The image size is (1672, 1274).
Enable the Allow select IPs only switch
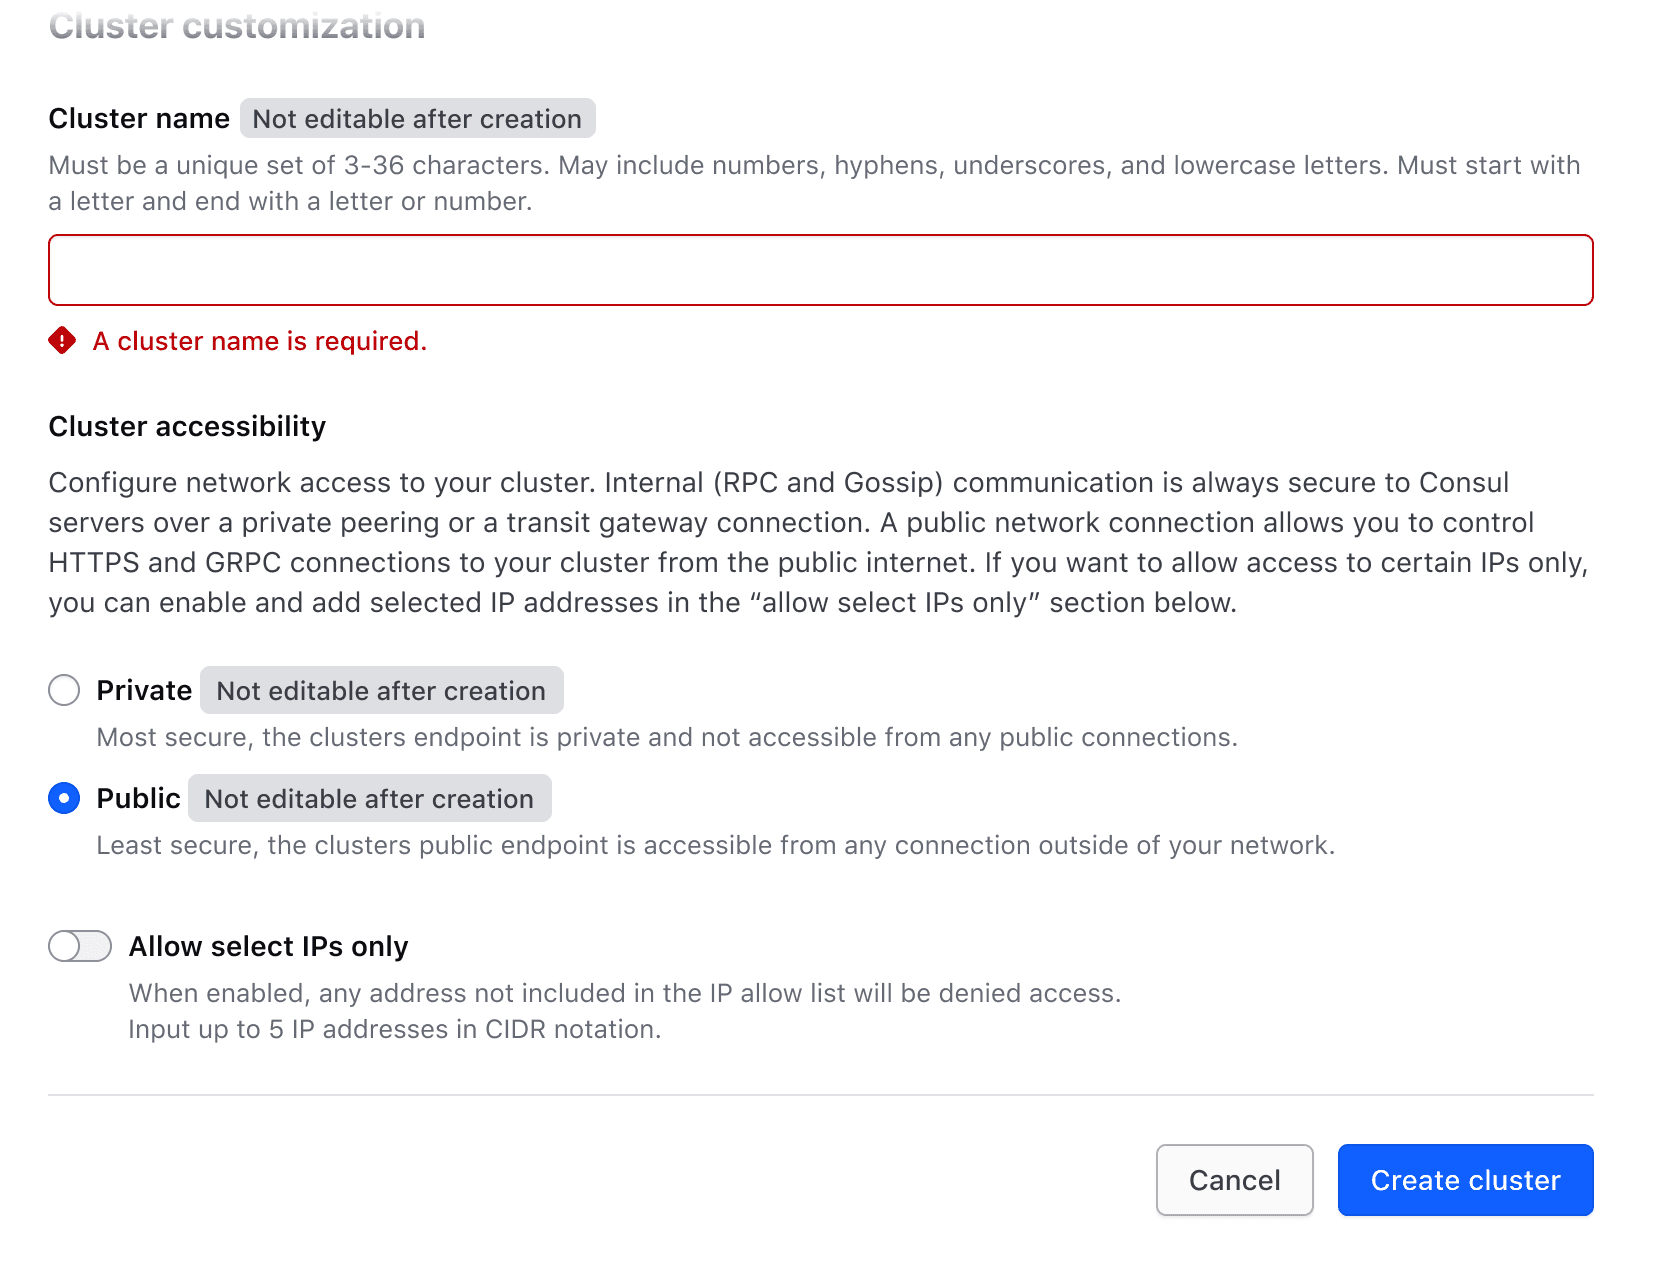click(79, 945)
